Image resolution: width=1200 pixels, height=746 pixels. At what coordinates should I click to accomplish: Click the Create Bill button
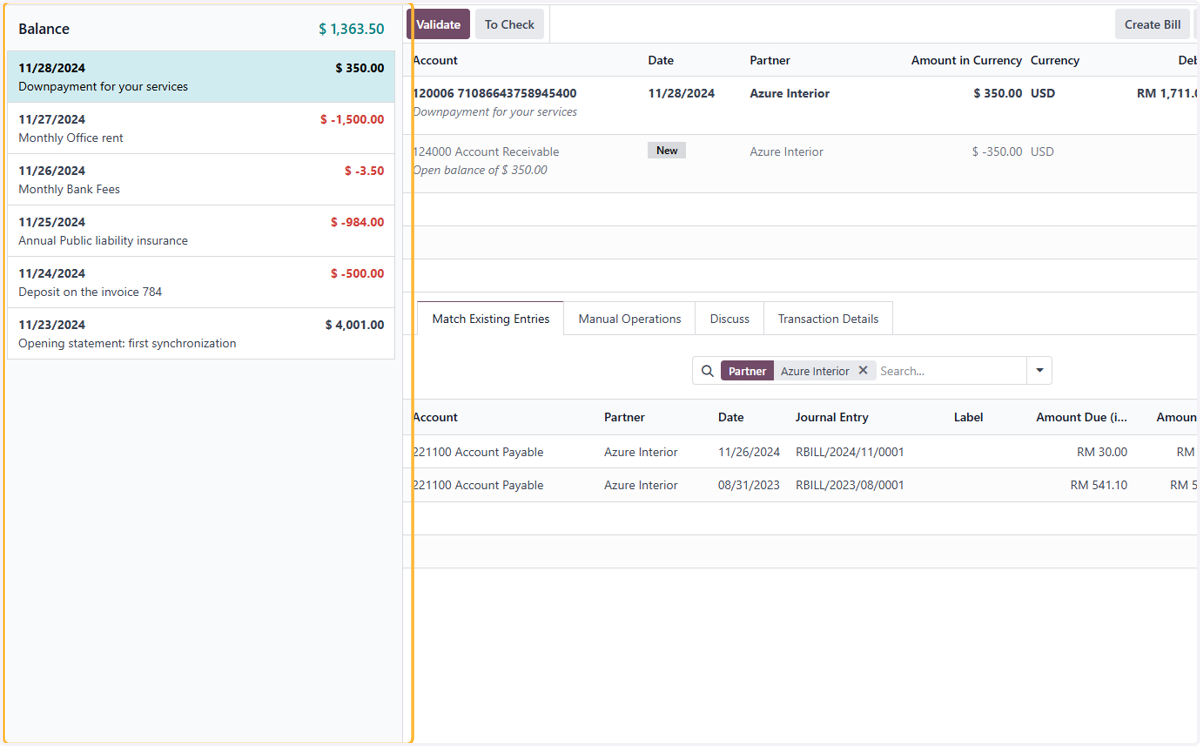tap(1152, 24)
